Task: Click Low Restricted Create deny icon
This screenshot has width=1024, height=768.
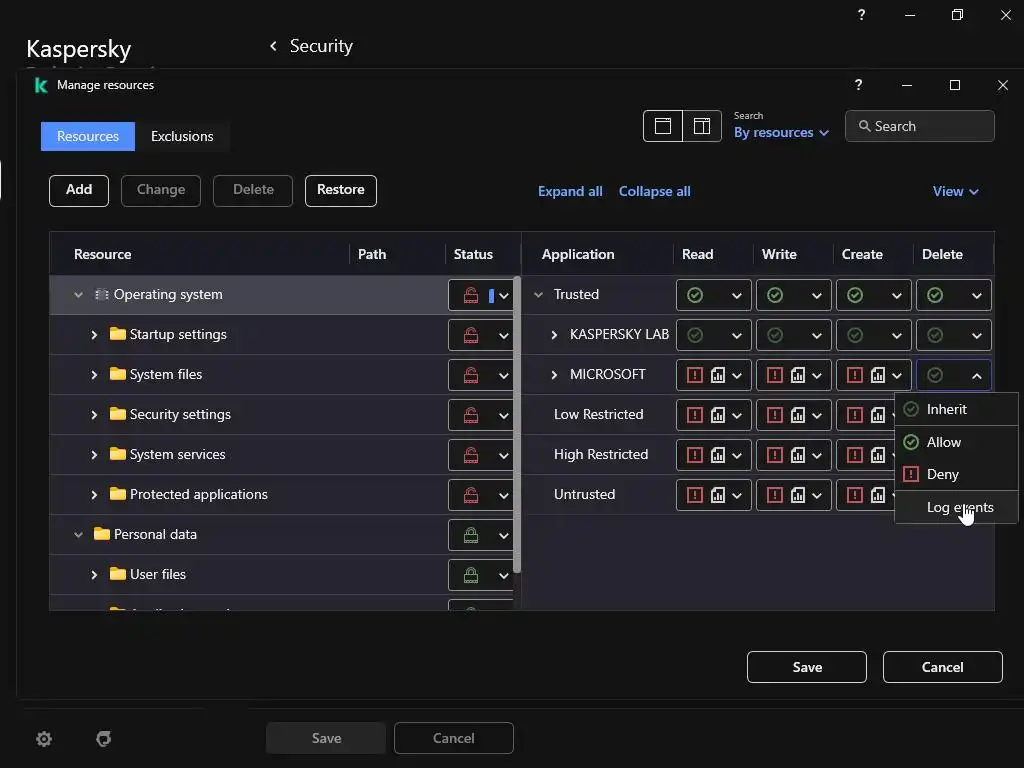Action: coord(854,415)
